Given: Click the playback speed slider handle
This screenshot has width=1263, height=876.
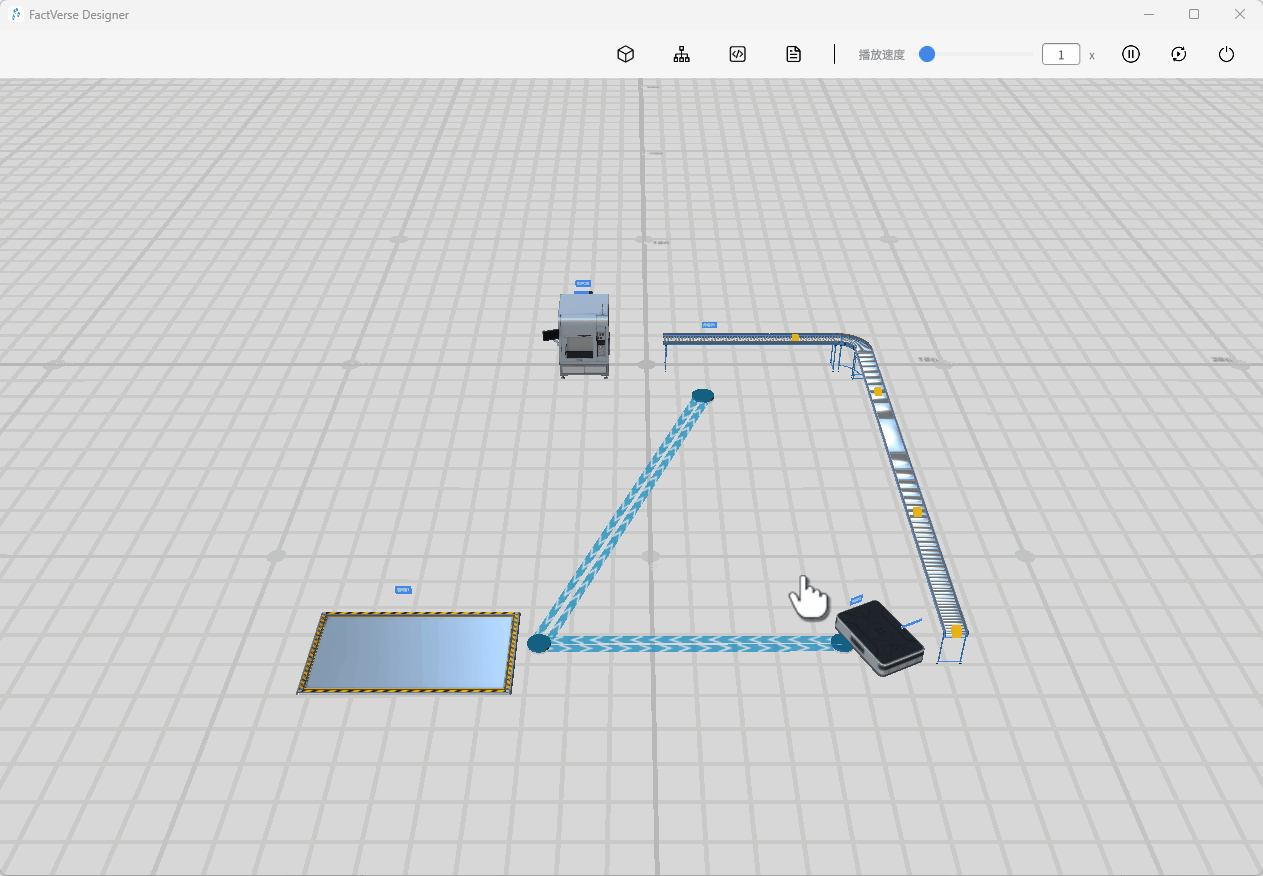Looking at the screenshot, I should (x=927, y=54).
